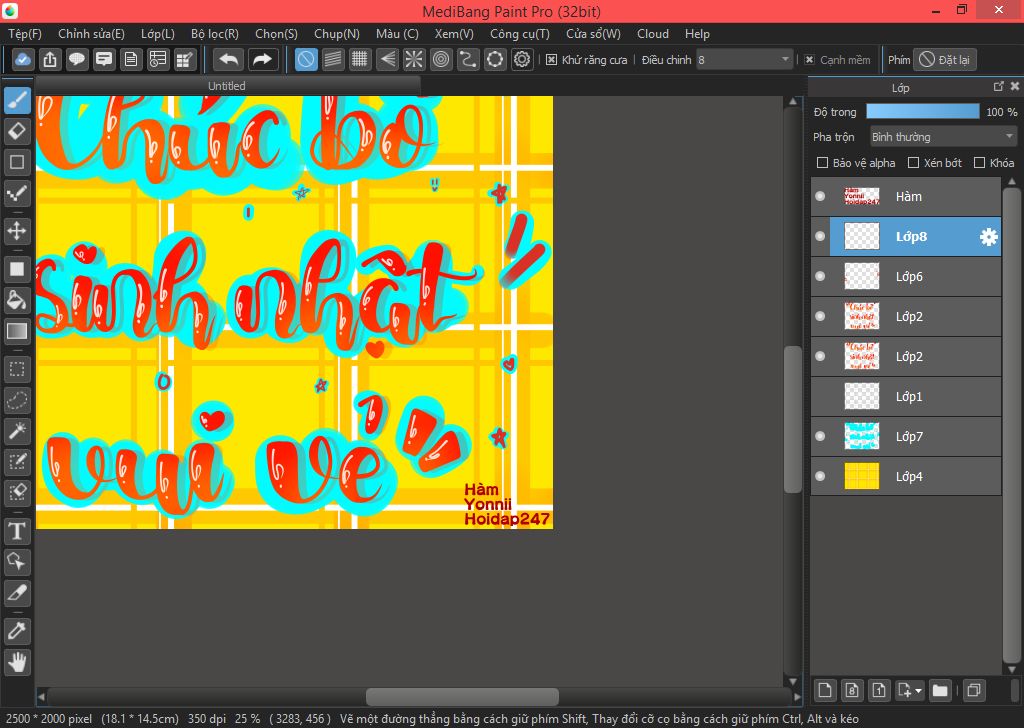Undock the Lớp panel with the float icon
This screenshot has width=1024, height=728.
998,86
